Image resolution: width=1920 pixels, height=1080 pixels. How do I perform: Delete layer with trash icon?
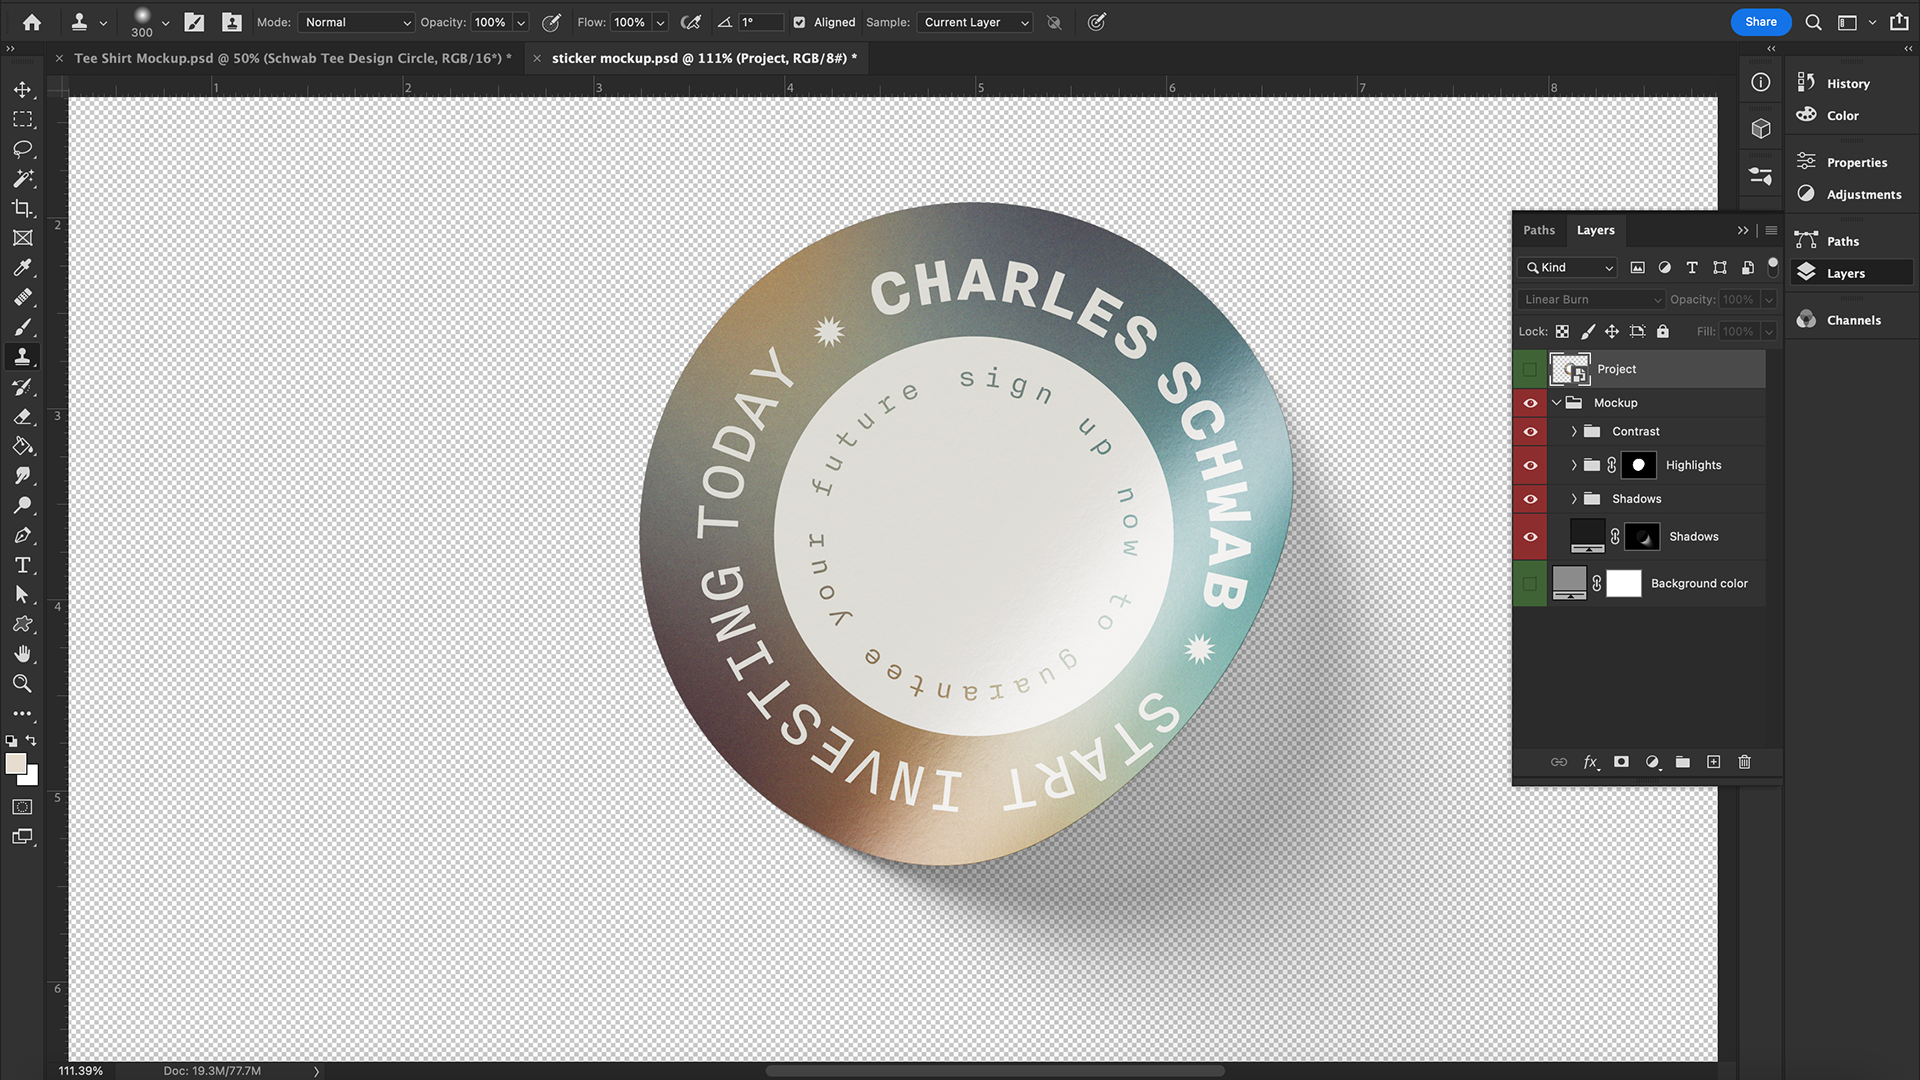coord(1744,762)
